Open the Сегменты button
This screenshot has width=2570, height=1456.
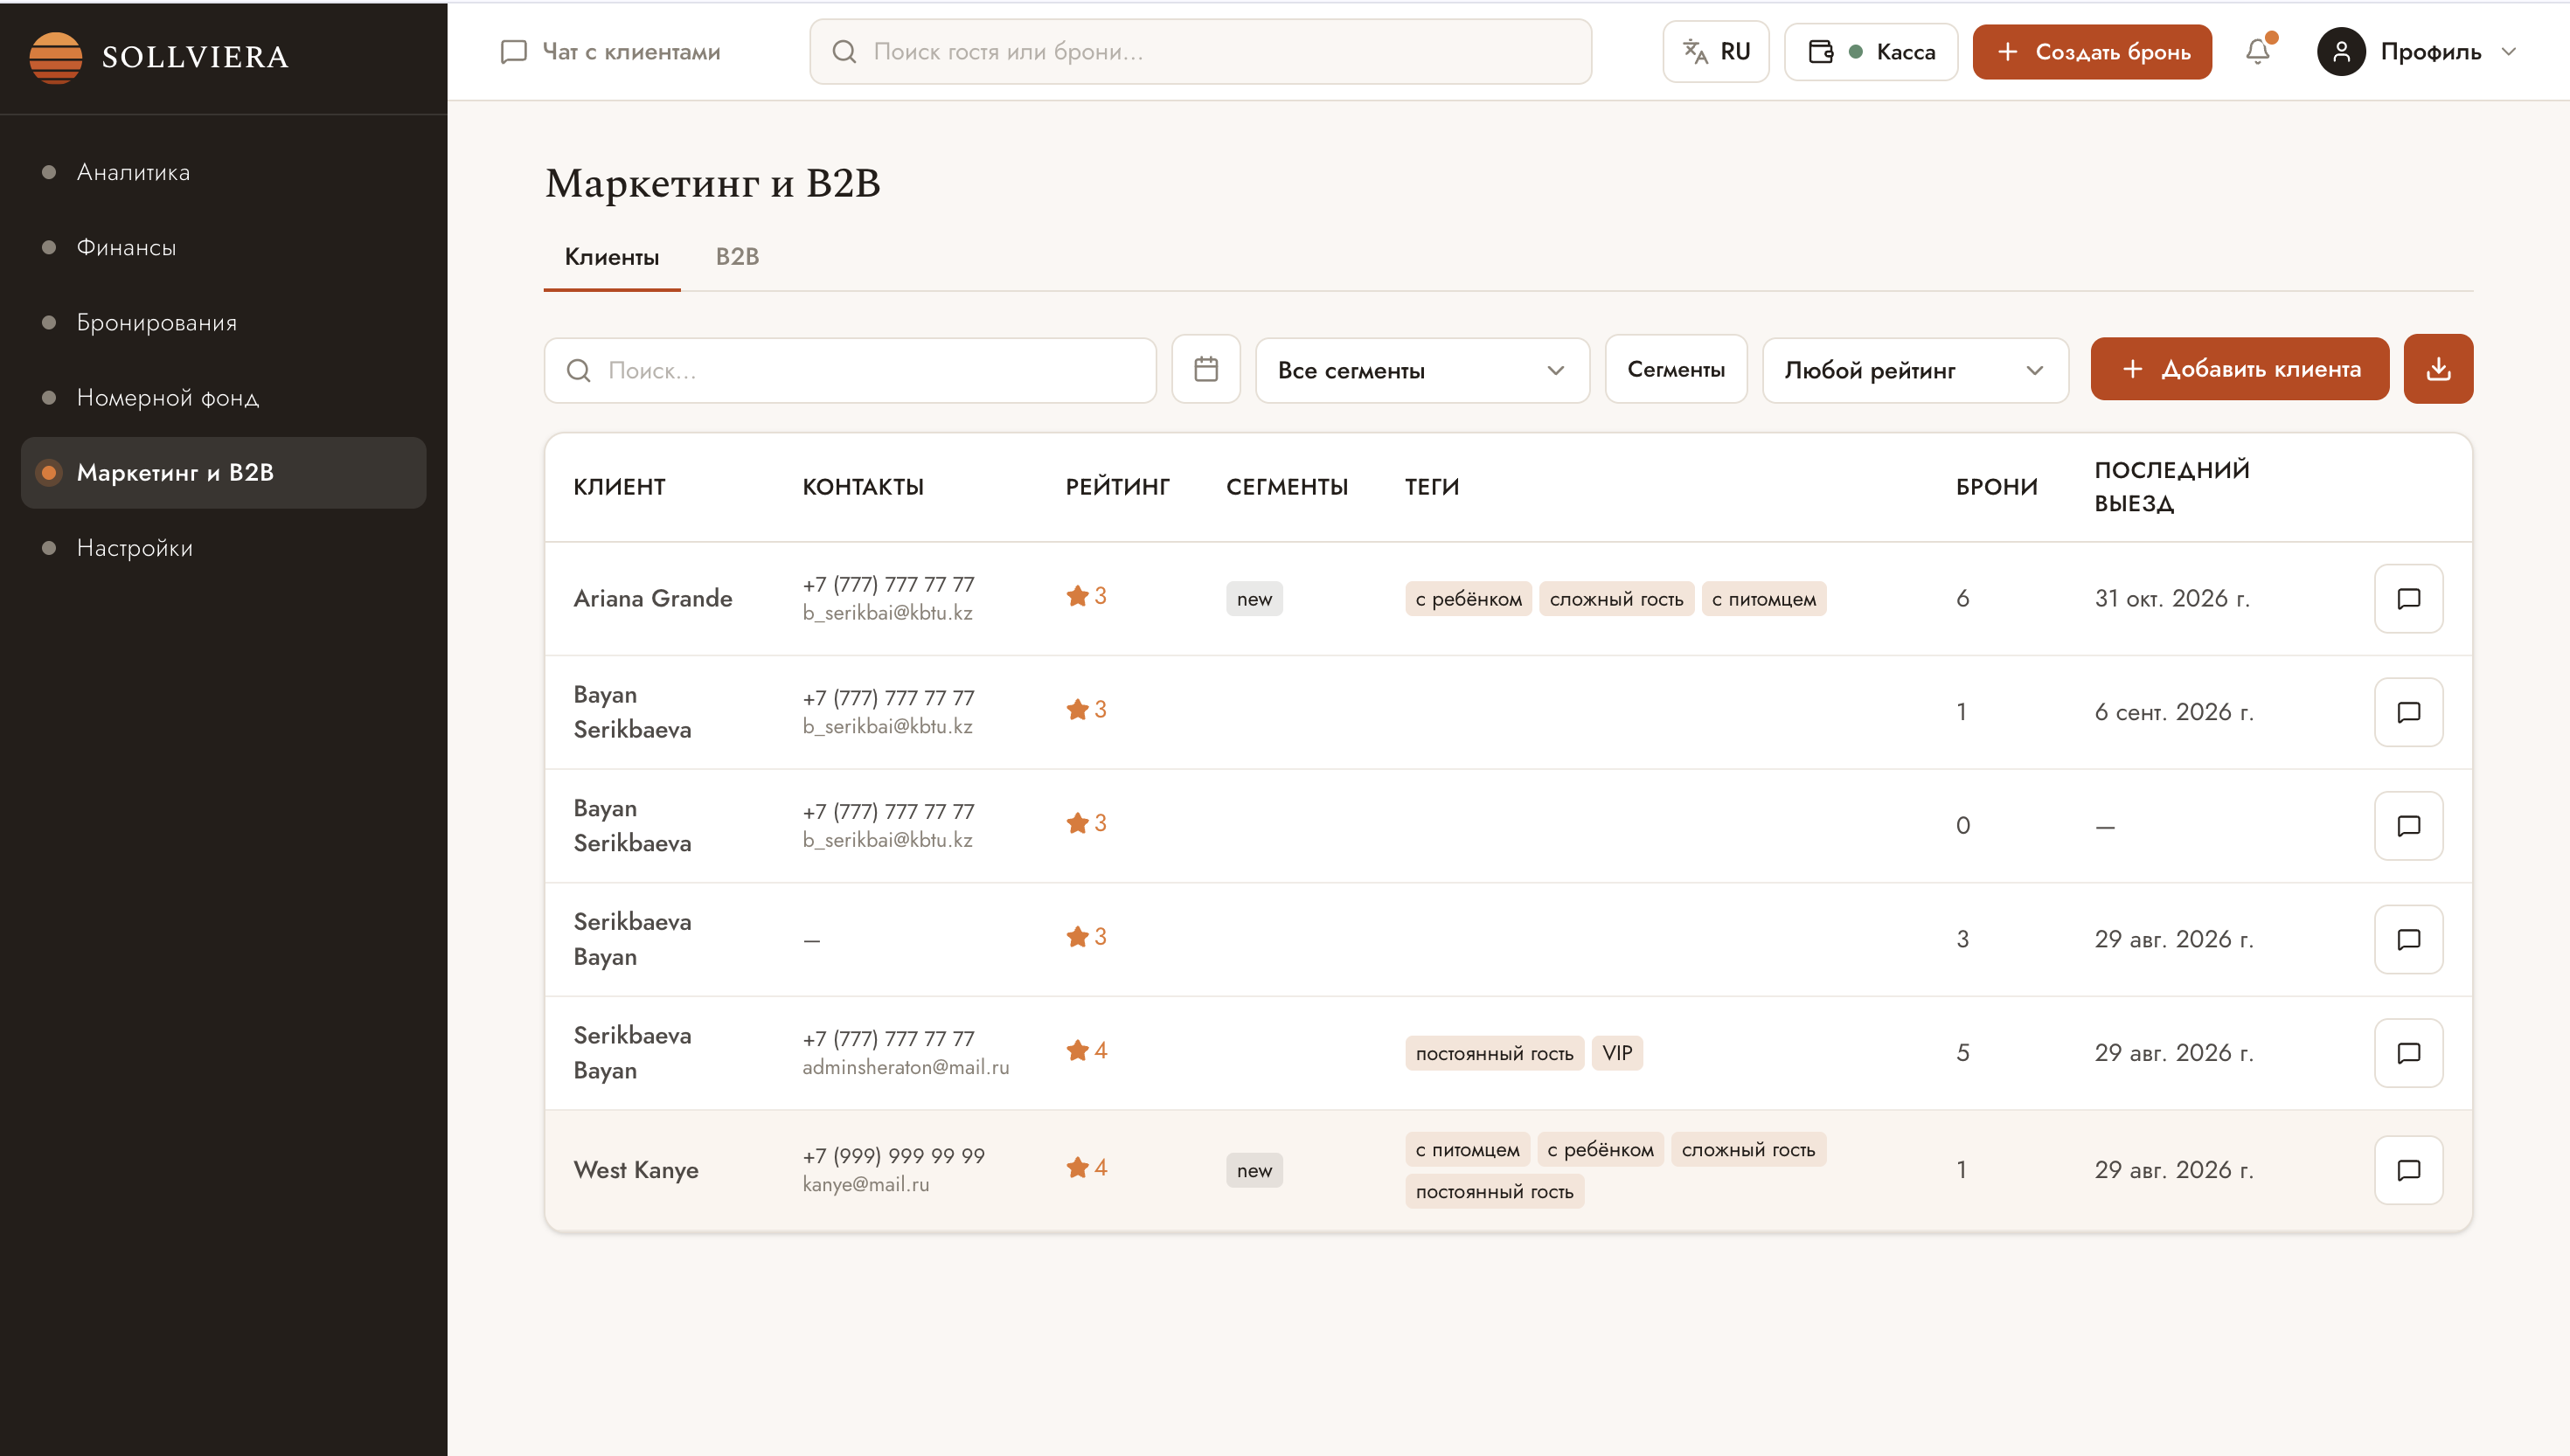click(1676, 369)
